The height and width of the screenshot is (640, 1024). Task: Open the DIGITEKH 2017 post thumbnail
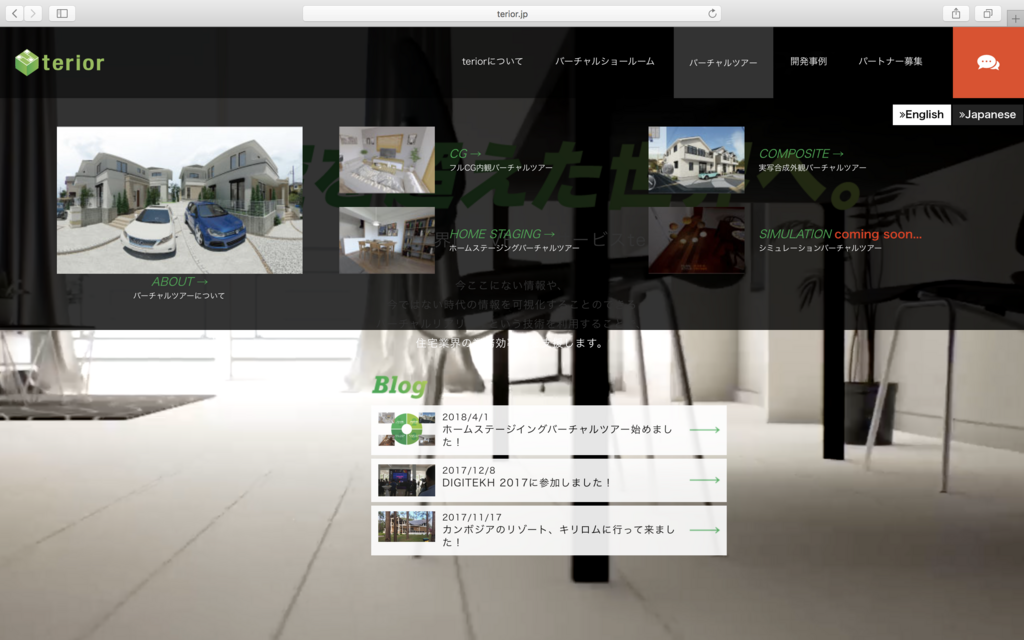pos(406,481)
